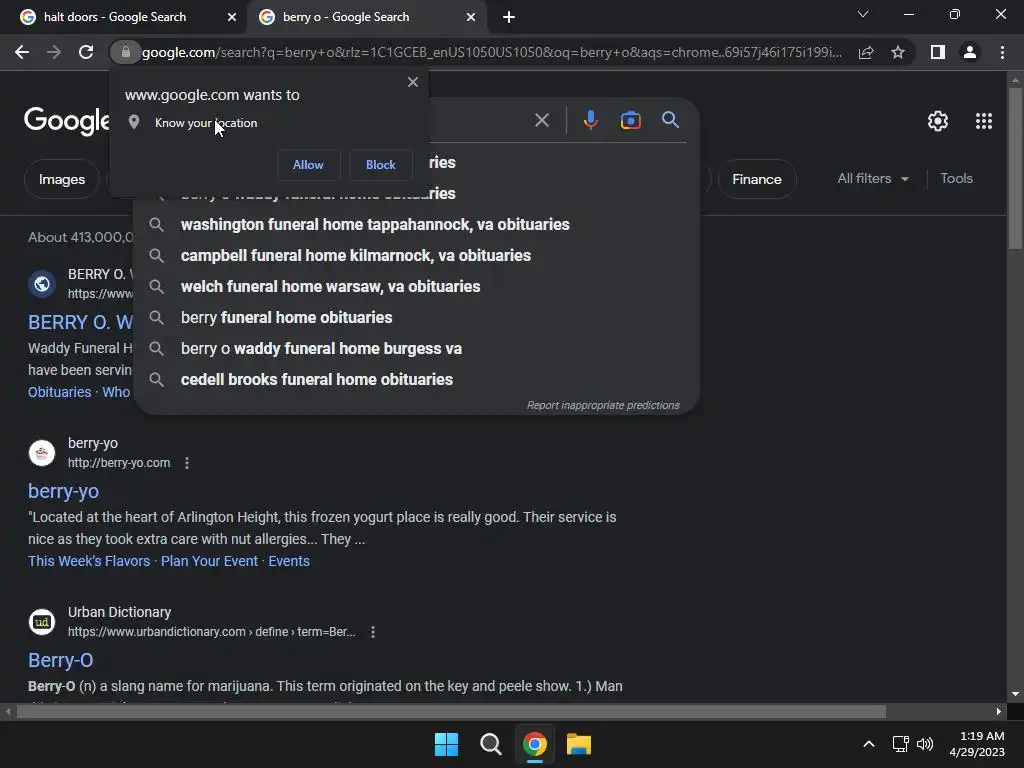The height and width of the screenshot is (768, 1024).
Task: Open the berry-yo result title
Action: click(x=63, y=491)
